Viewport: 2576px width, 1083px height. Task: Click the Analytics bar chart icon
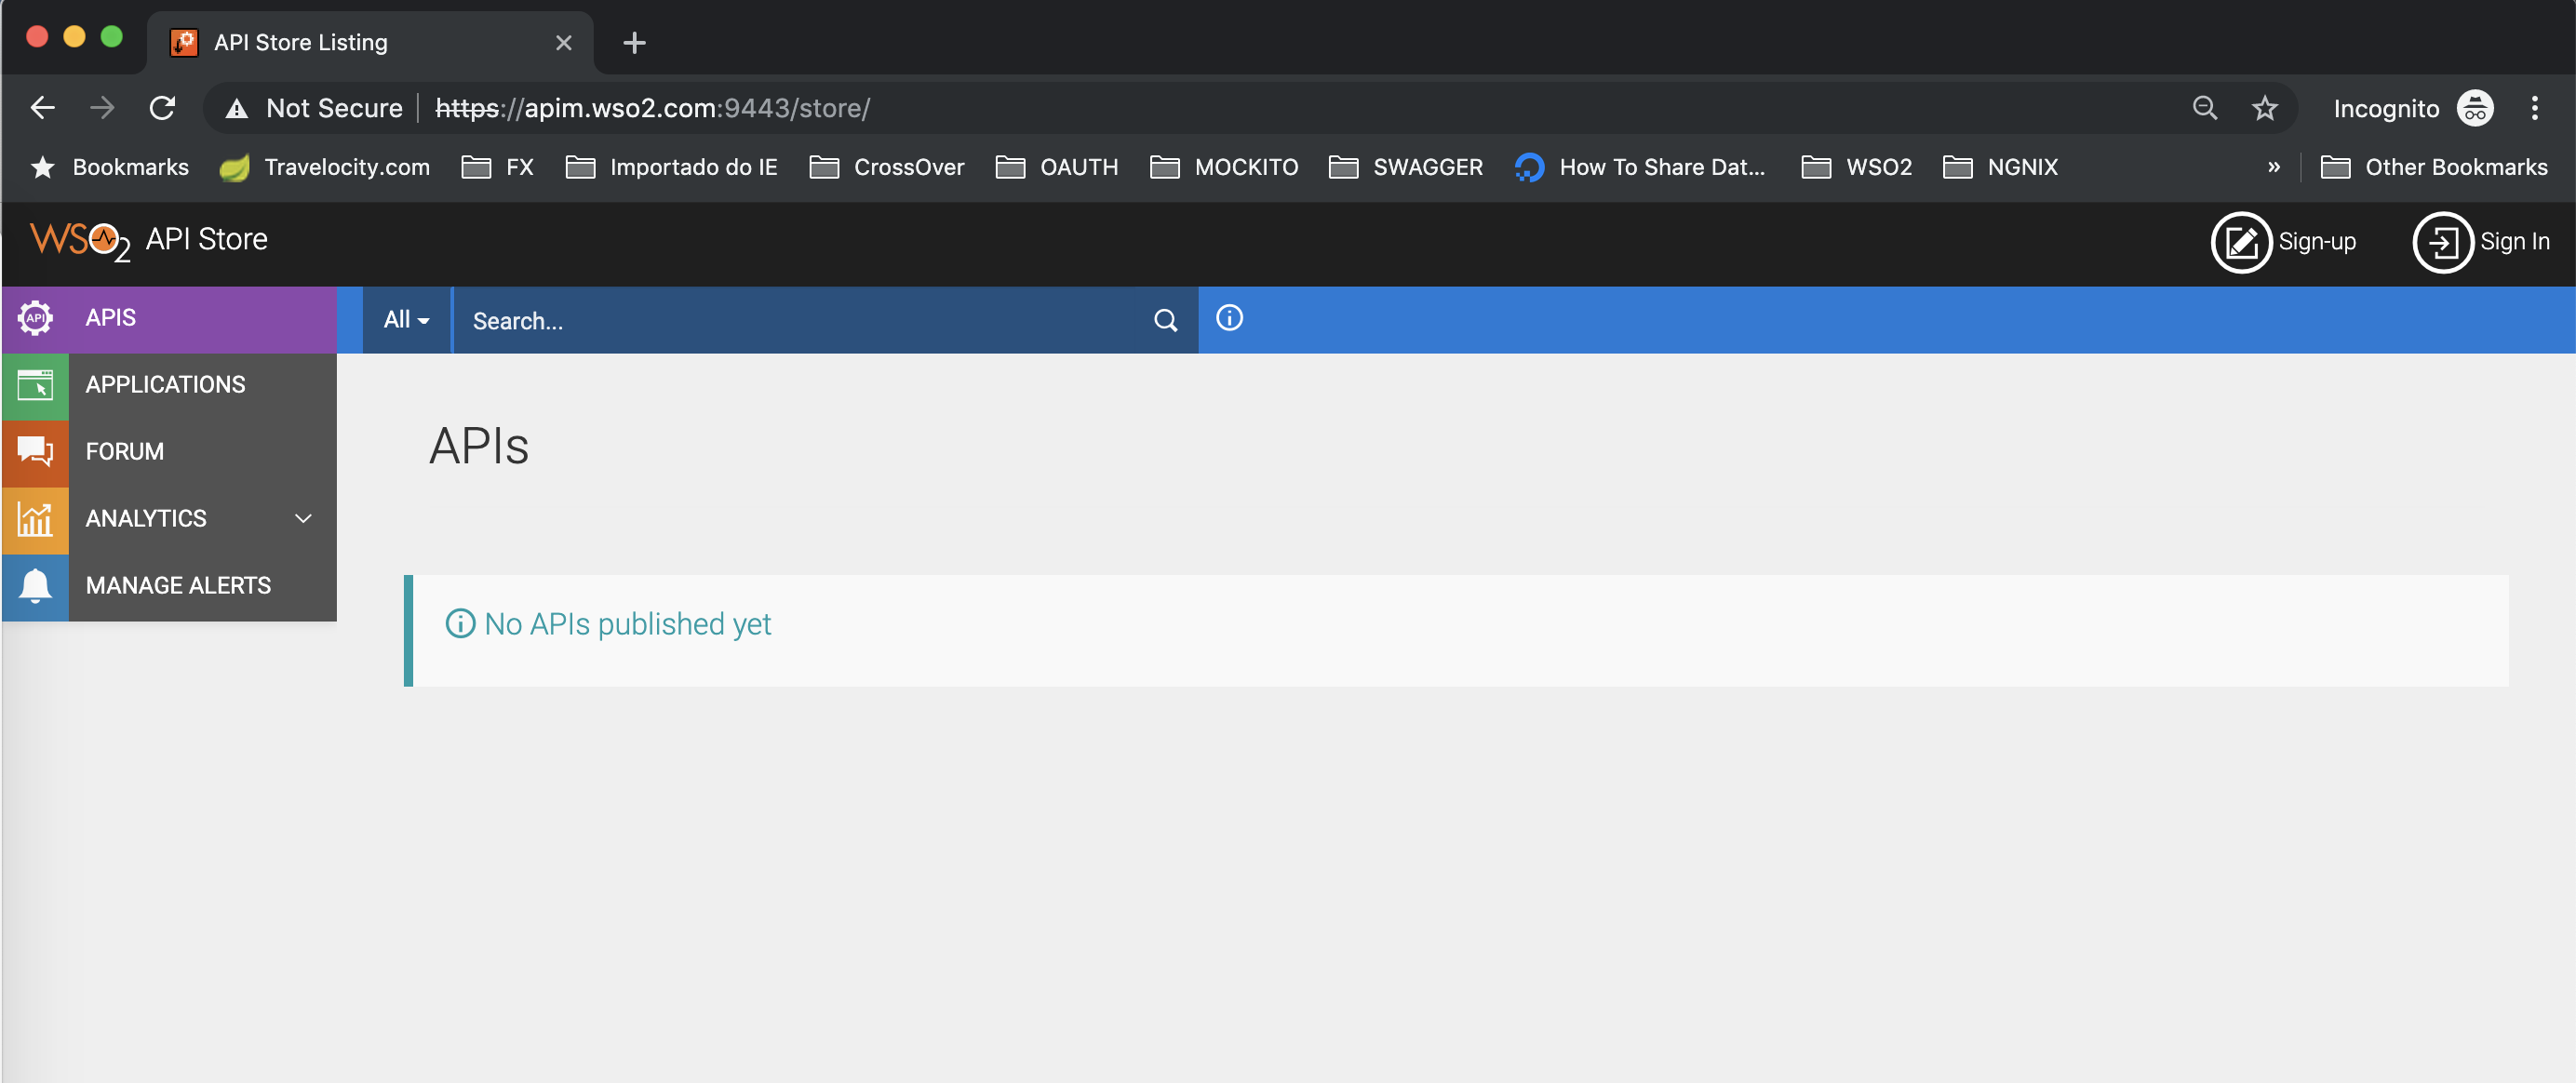[35, 519]
